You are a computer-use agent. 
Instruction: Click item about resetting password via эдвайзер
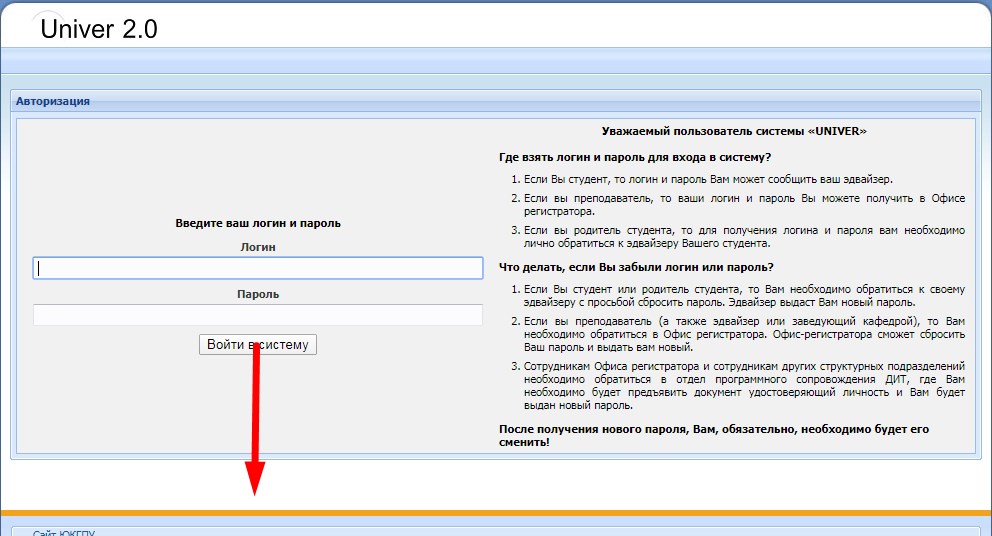(x=744, y=296)
